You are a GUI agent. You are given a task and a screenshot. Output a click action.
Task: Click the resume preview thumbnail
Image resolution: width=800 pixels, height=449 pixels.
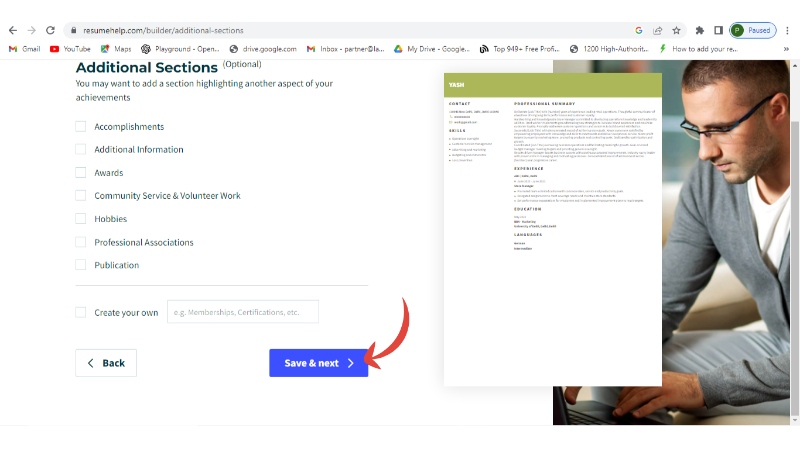pos(552,228)
